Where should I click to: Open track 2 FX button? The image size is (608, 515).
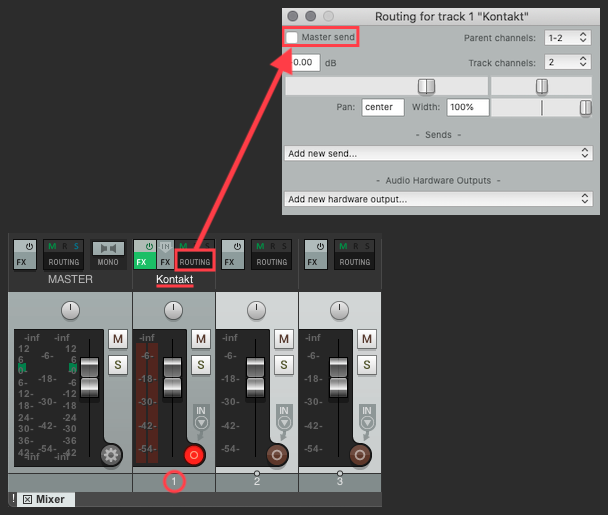[x=233, y=262]
